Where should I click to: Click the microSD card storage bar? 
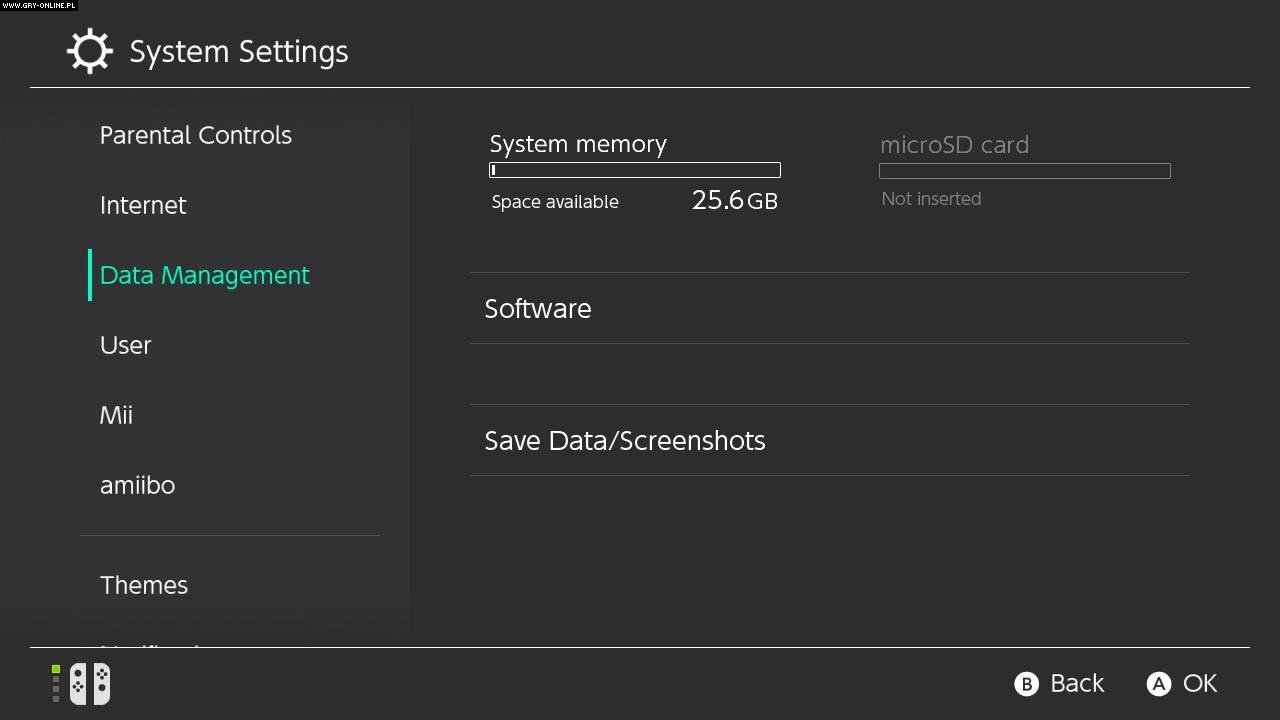pyautogui.click(x=1024, y=171)
